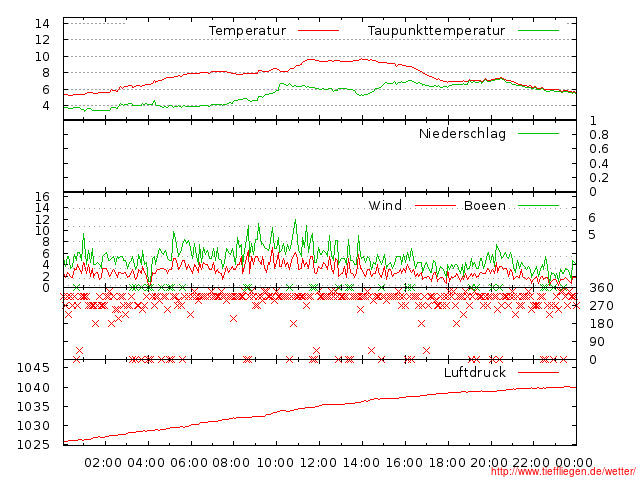
Task: Click the green Niederschlag legend line
Action: pos(538,133)
